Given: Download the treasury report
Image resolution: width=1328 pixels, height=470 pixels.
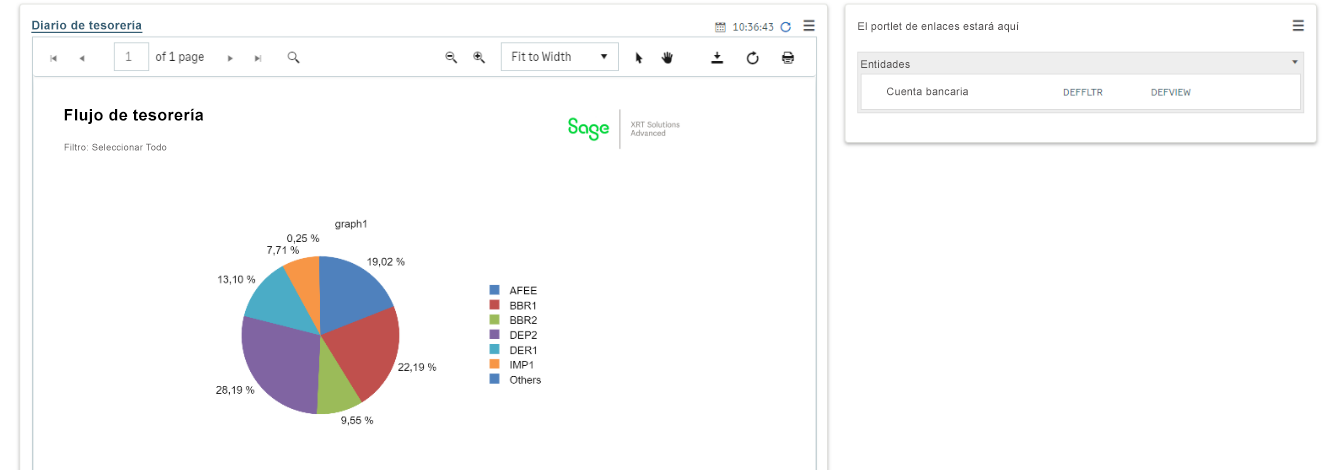Looking at the screenshot, I should tap(717, 57).
